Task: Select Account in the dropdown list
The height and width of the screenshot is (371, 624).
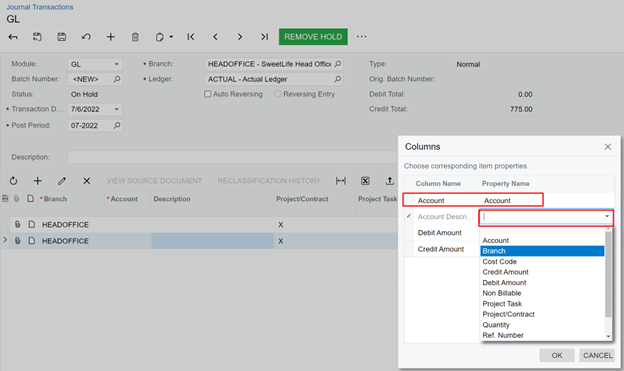Action: pos(542,240)
